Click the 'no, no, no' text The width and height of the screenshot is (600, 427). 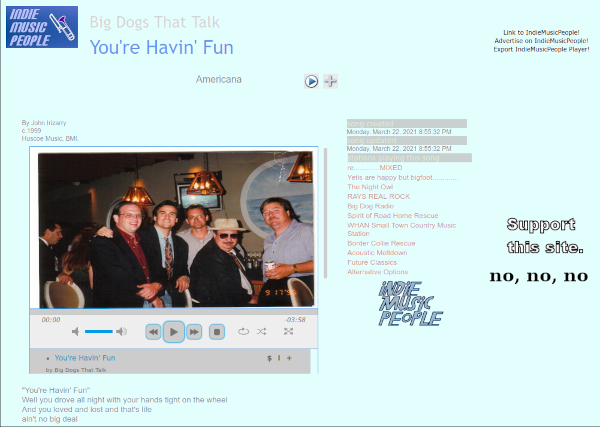[x=539, y=276]
